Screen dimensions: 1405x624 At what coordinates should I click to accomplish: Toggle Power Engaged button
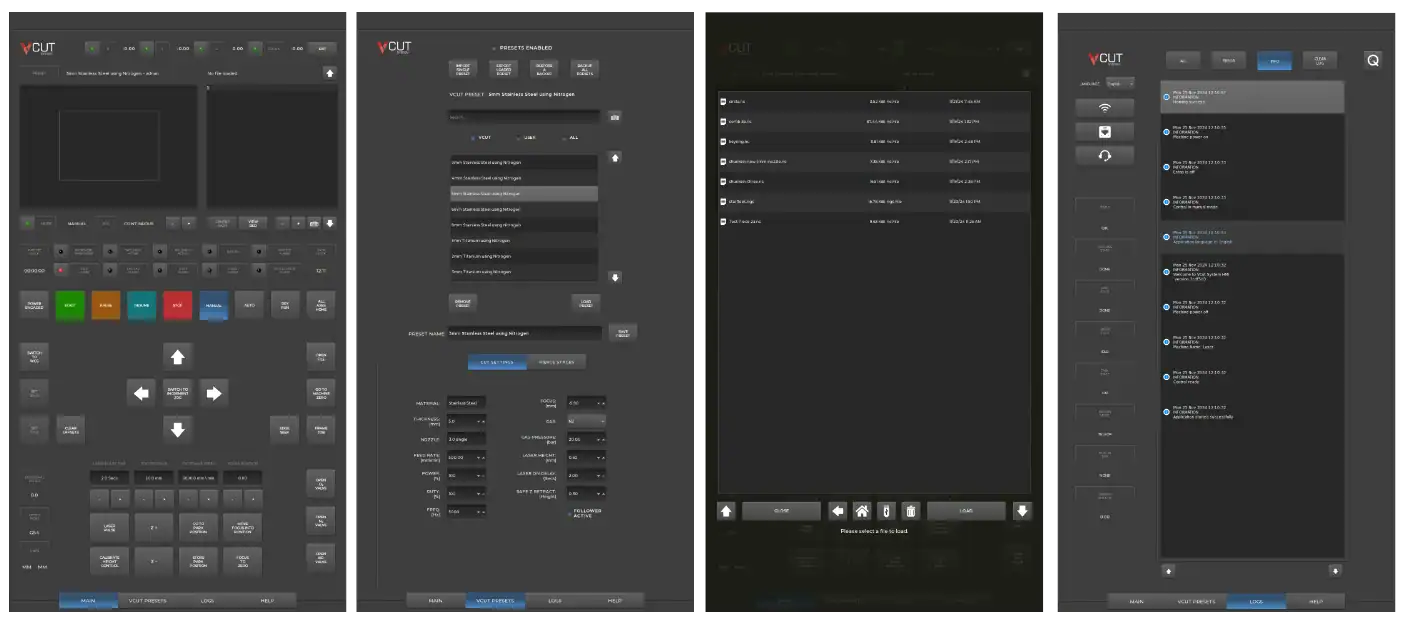(34, 305)
